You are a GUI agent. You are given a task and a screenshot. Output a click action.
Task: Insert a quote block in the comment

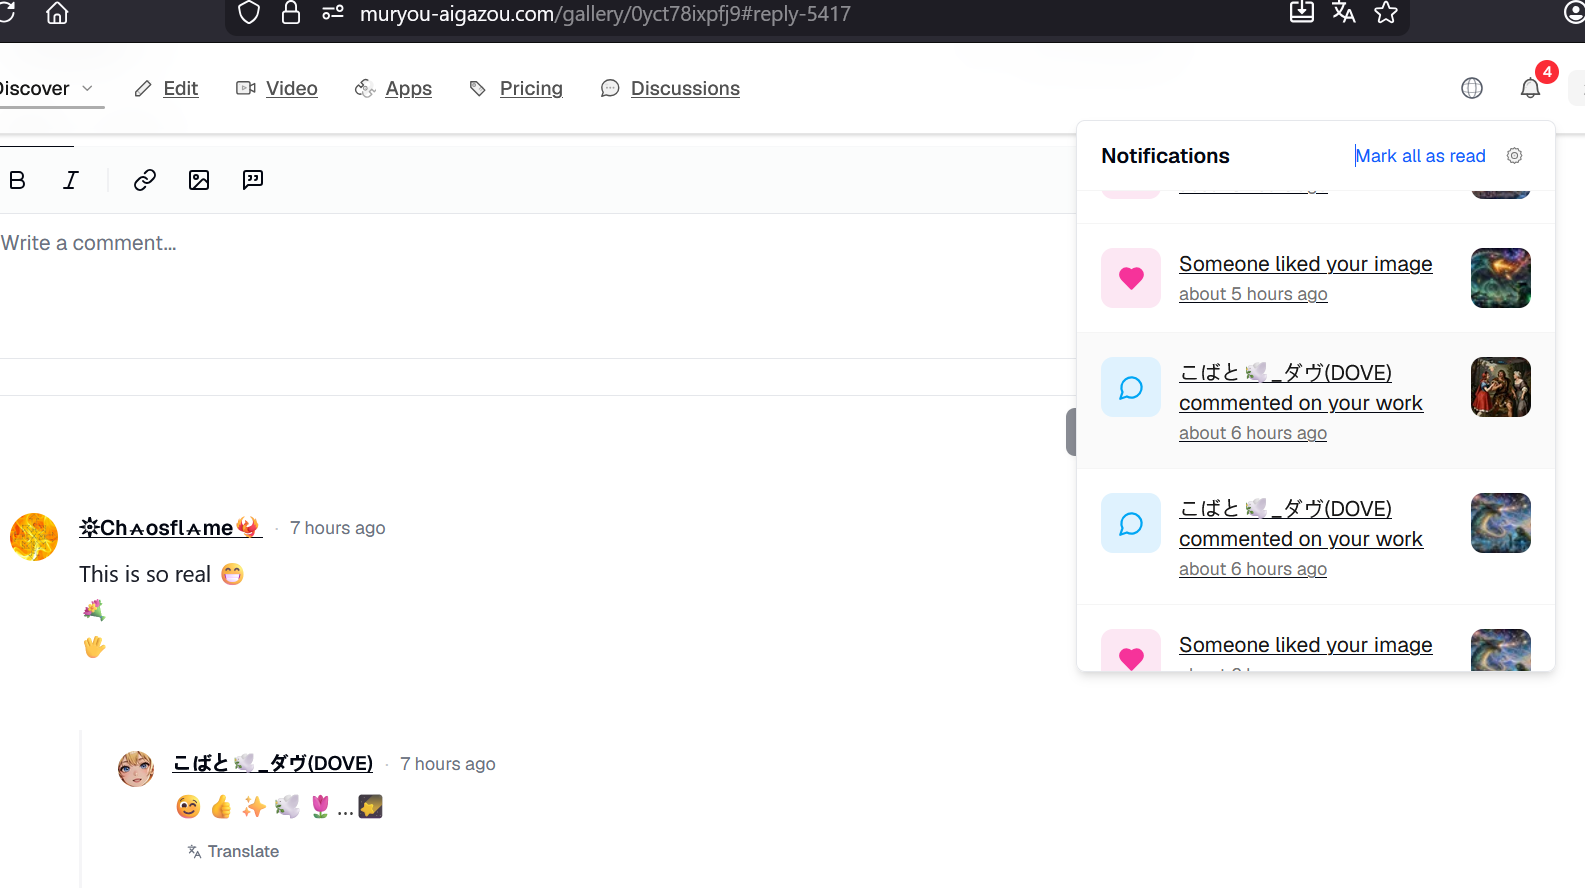pos(253,180)
